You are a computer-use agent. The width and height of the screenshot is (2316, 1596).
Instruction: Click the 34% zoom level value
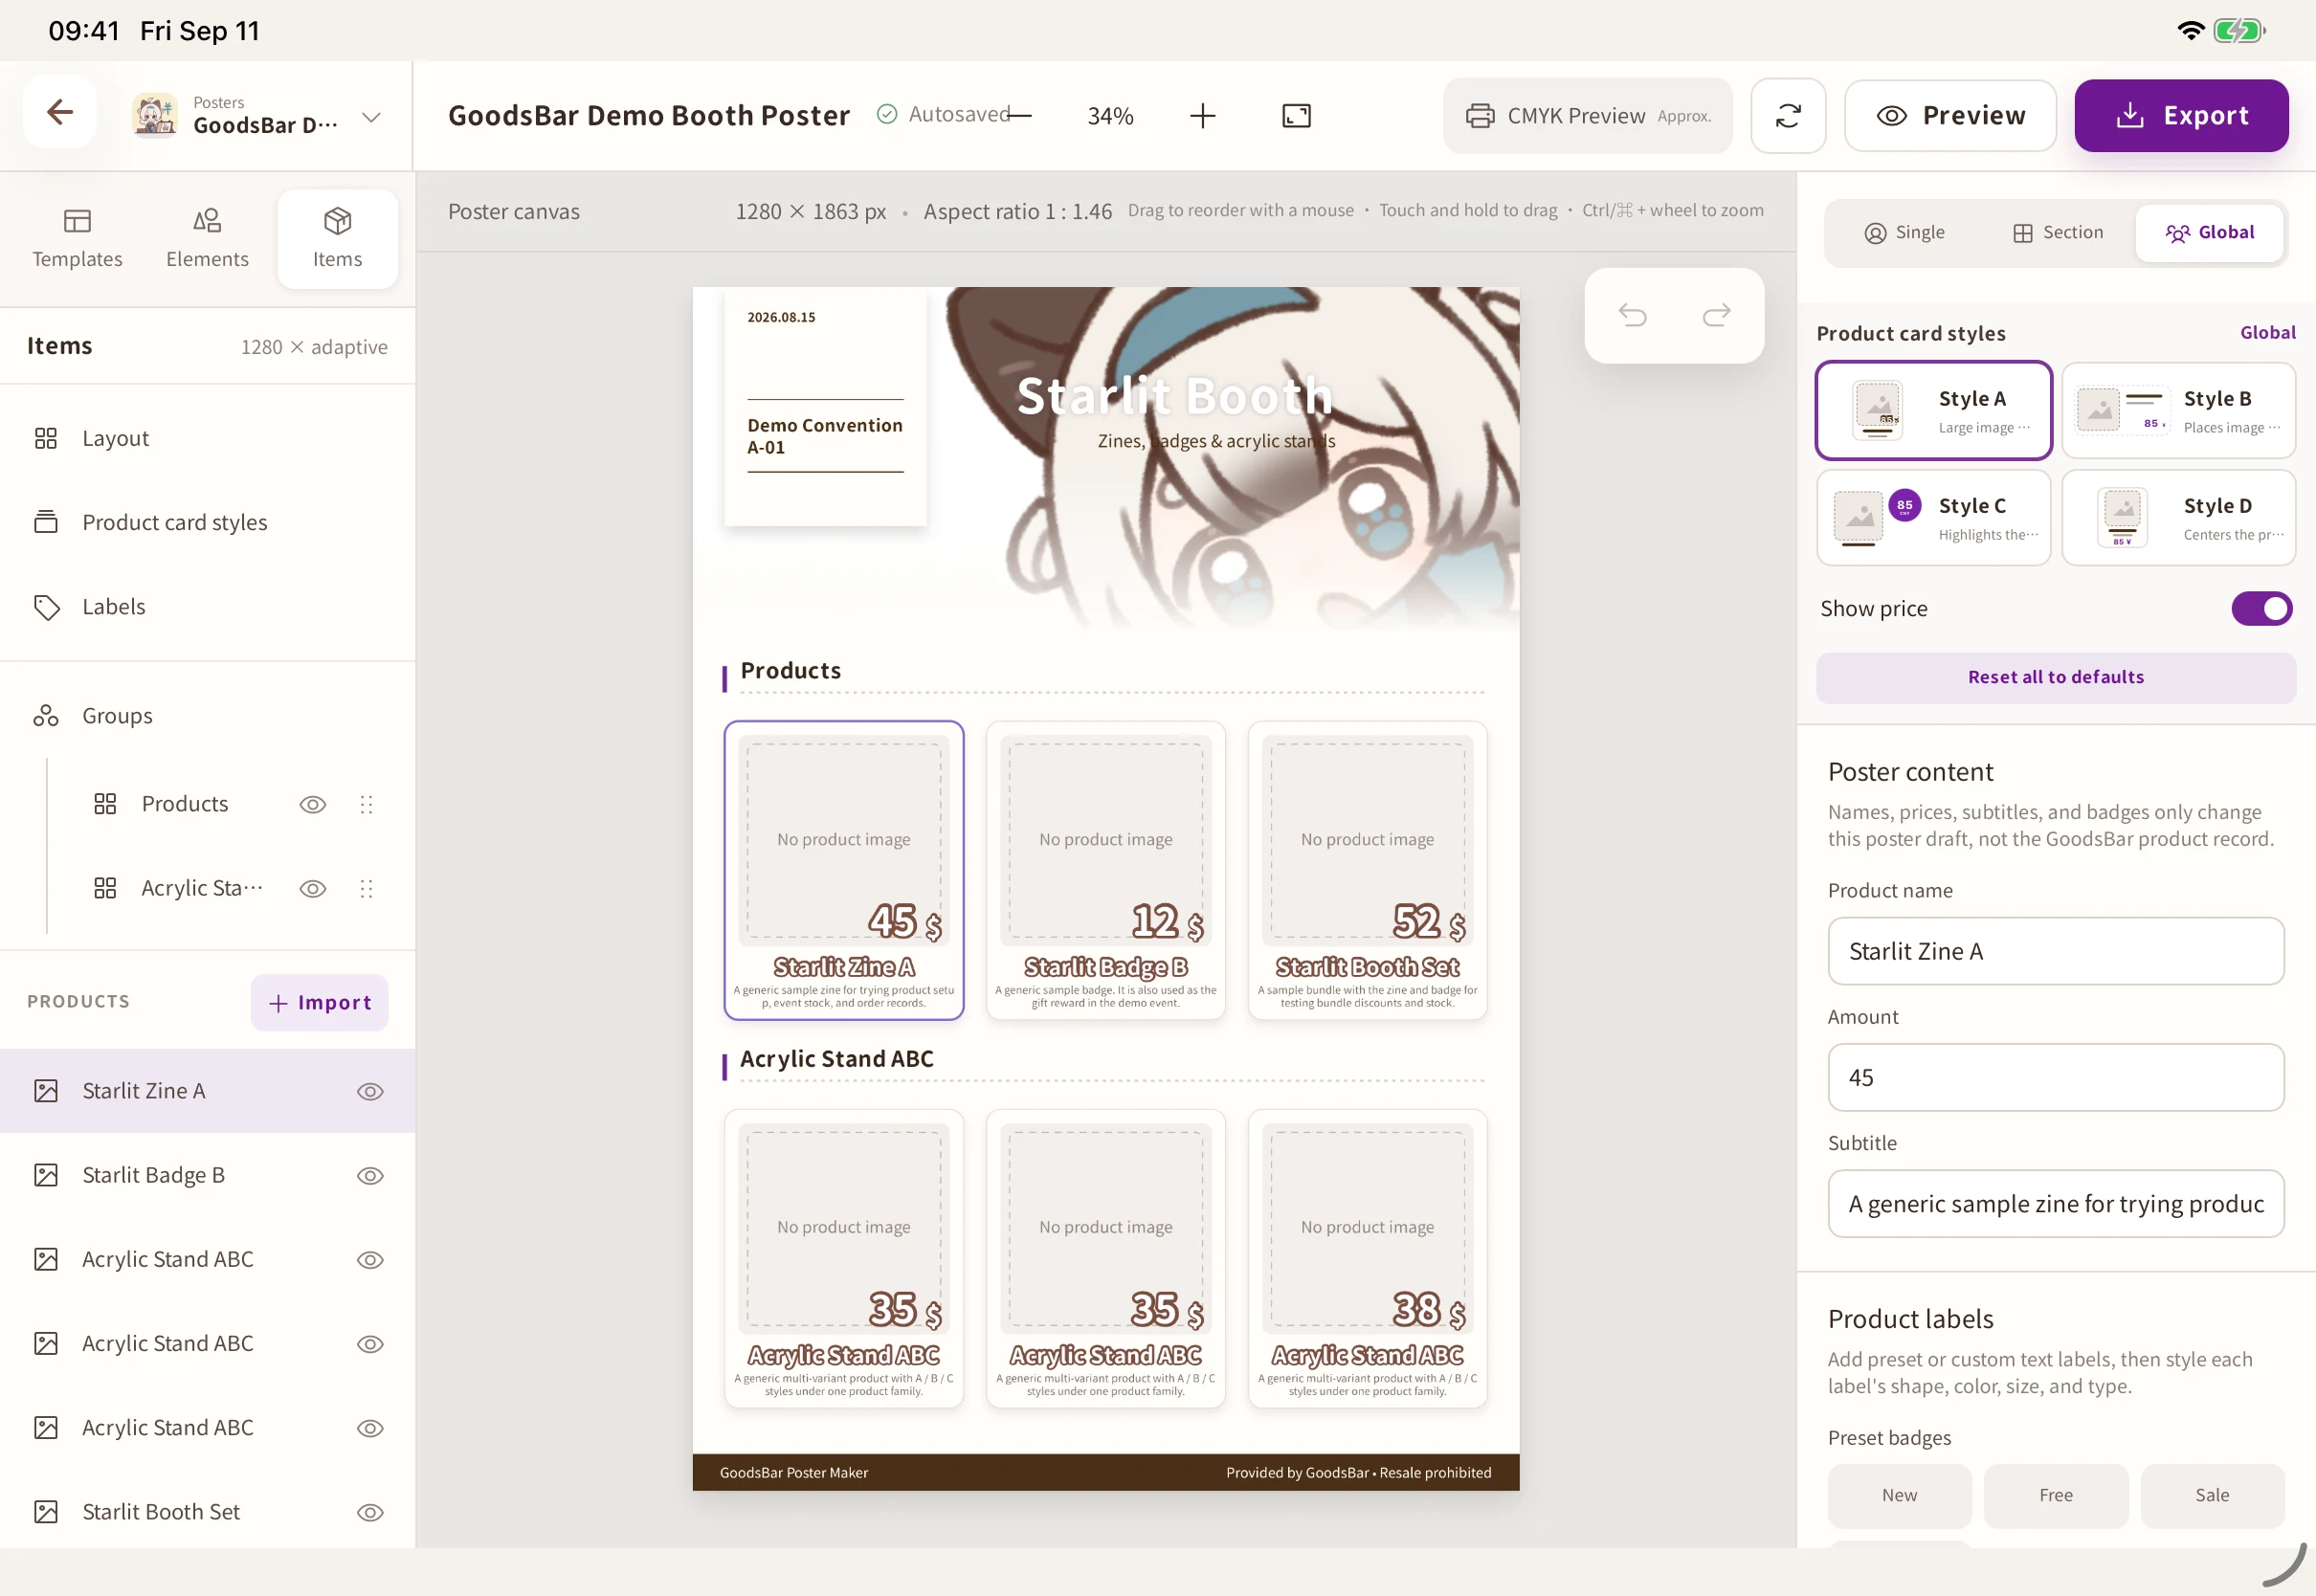click(1110, 116)
